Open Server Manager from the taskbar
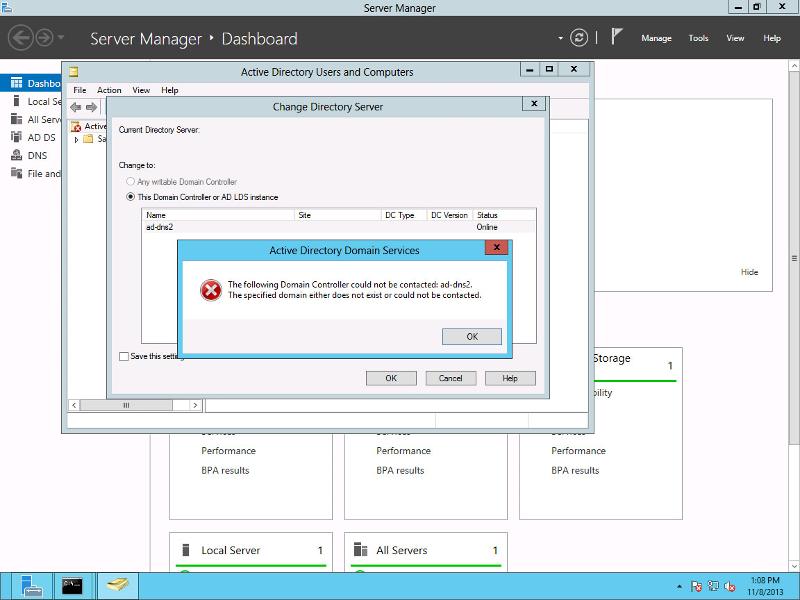Screen dimensions: 800x600 tap(32, 586)
